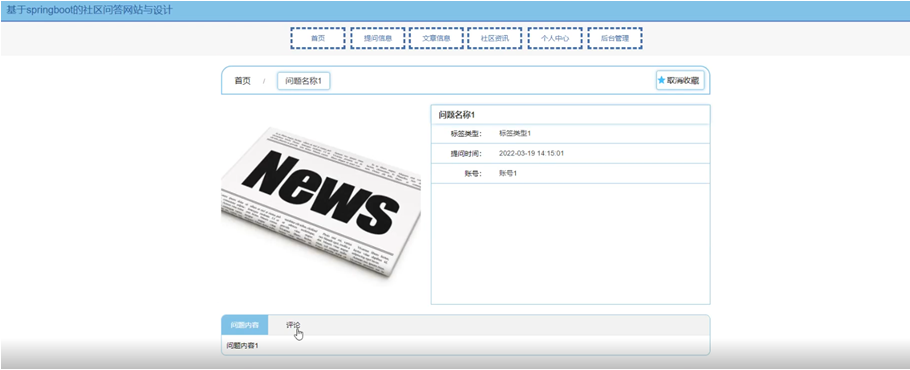
Task: Click the 取消收藏 button
Action: [x=680, y=81]
